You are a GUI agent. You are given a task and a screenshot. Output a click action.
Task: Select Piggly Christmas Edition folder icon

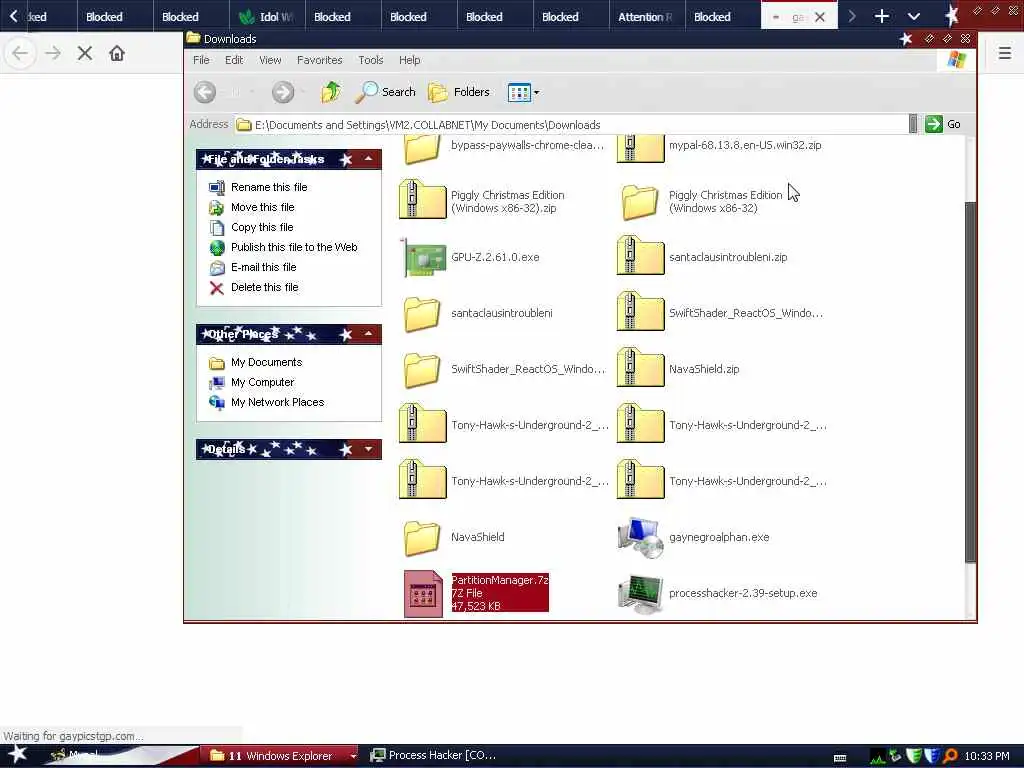click(x=640, y=201)
